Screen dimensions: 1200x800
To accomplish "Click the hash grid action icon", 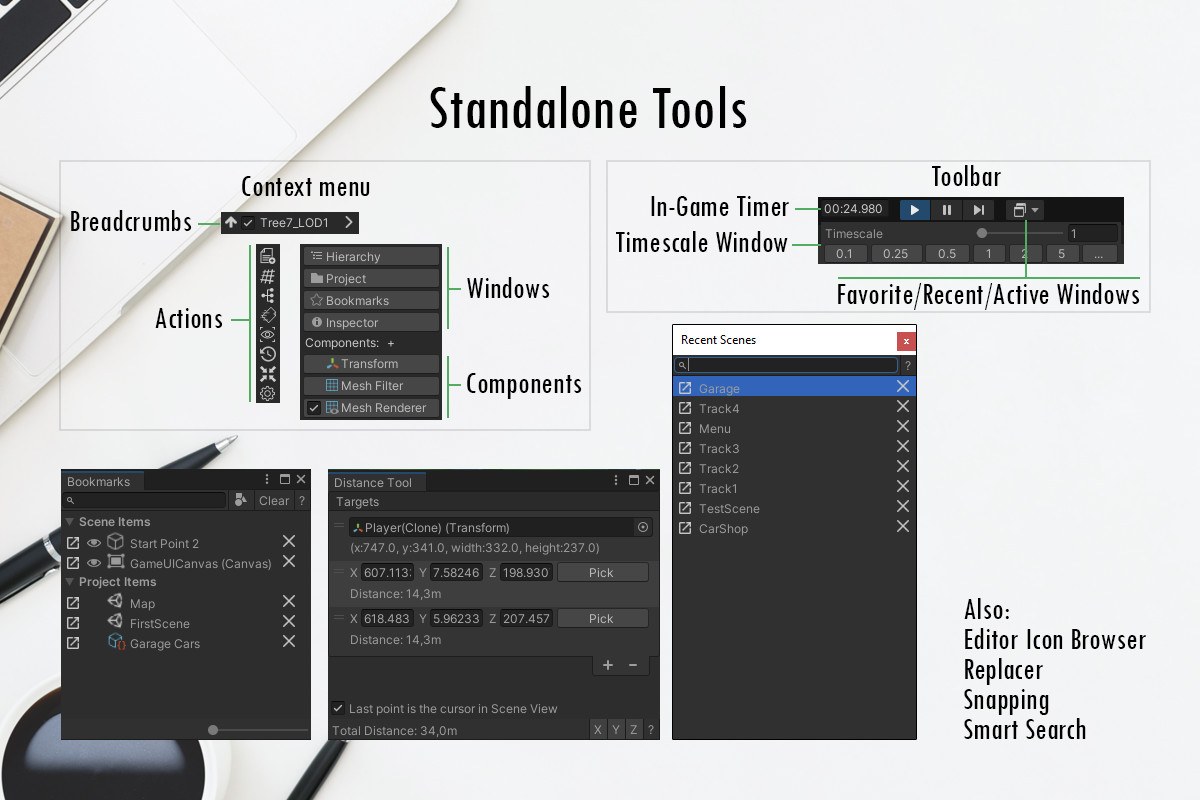I will tap(267, 276).
